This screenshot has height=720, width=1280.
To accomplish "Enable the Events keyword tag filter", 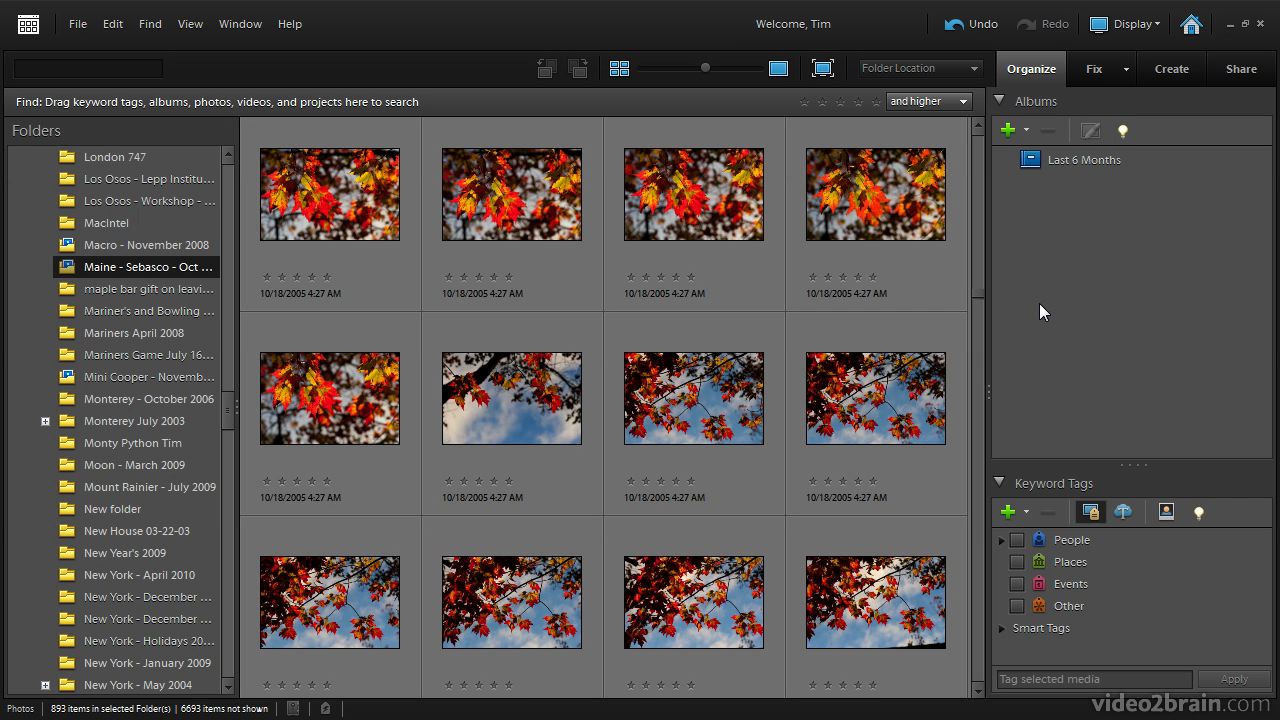I will coord(1017,583).
